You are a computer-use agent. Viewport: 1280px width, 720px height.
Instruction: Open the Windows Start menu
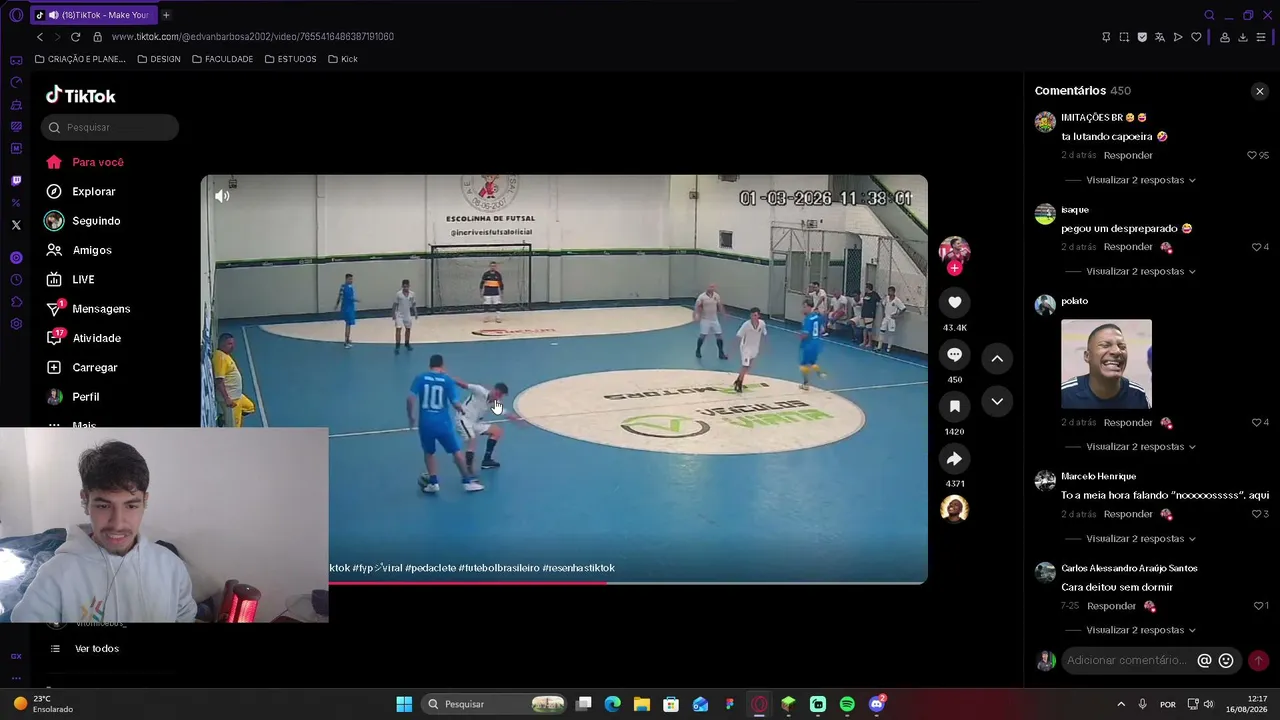(x=404, y=704)
